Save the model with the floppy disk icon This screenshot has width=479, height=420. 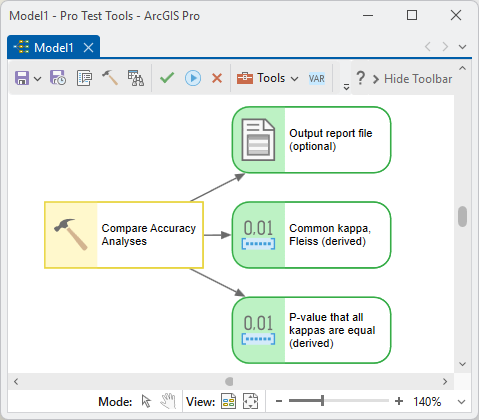pyautogui.click(x=22, y=78)
